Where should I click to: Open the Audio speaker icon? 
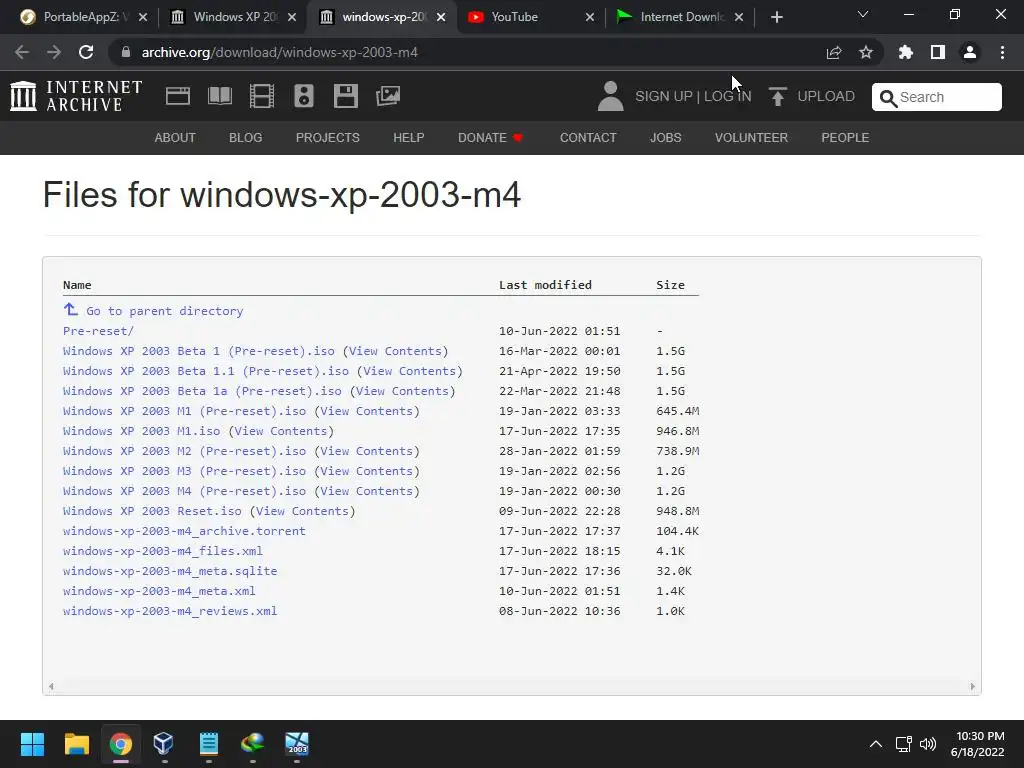coord(304,96)
